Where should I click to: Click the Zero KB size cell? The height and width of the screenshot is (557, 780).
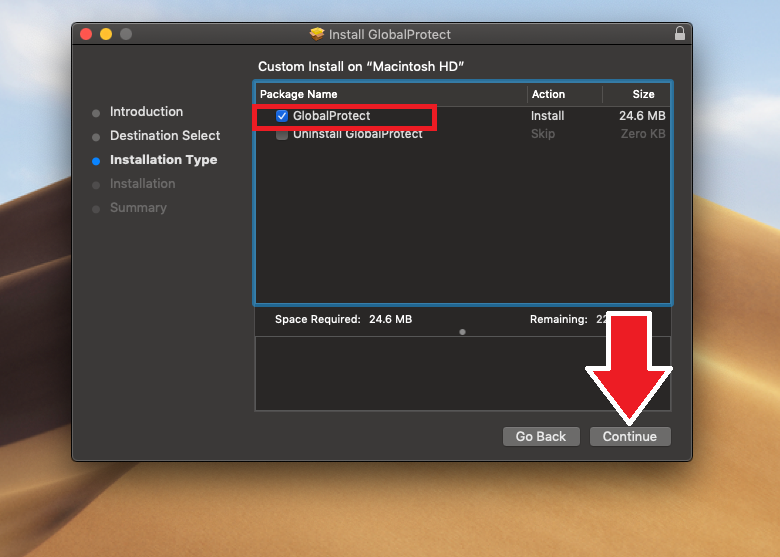643,134
